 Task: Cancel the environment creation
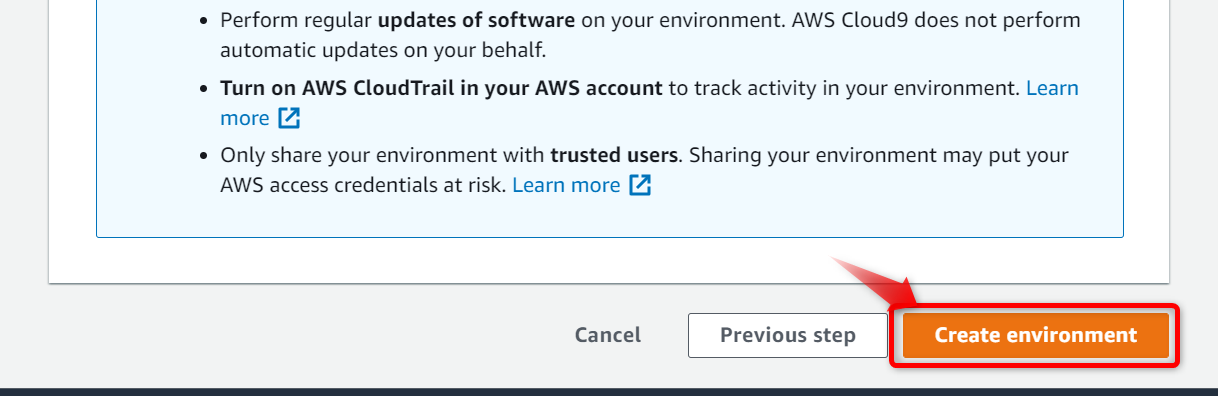click(608, 335)
